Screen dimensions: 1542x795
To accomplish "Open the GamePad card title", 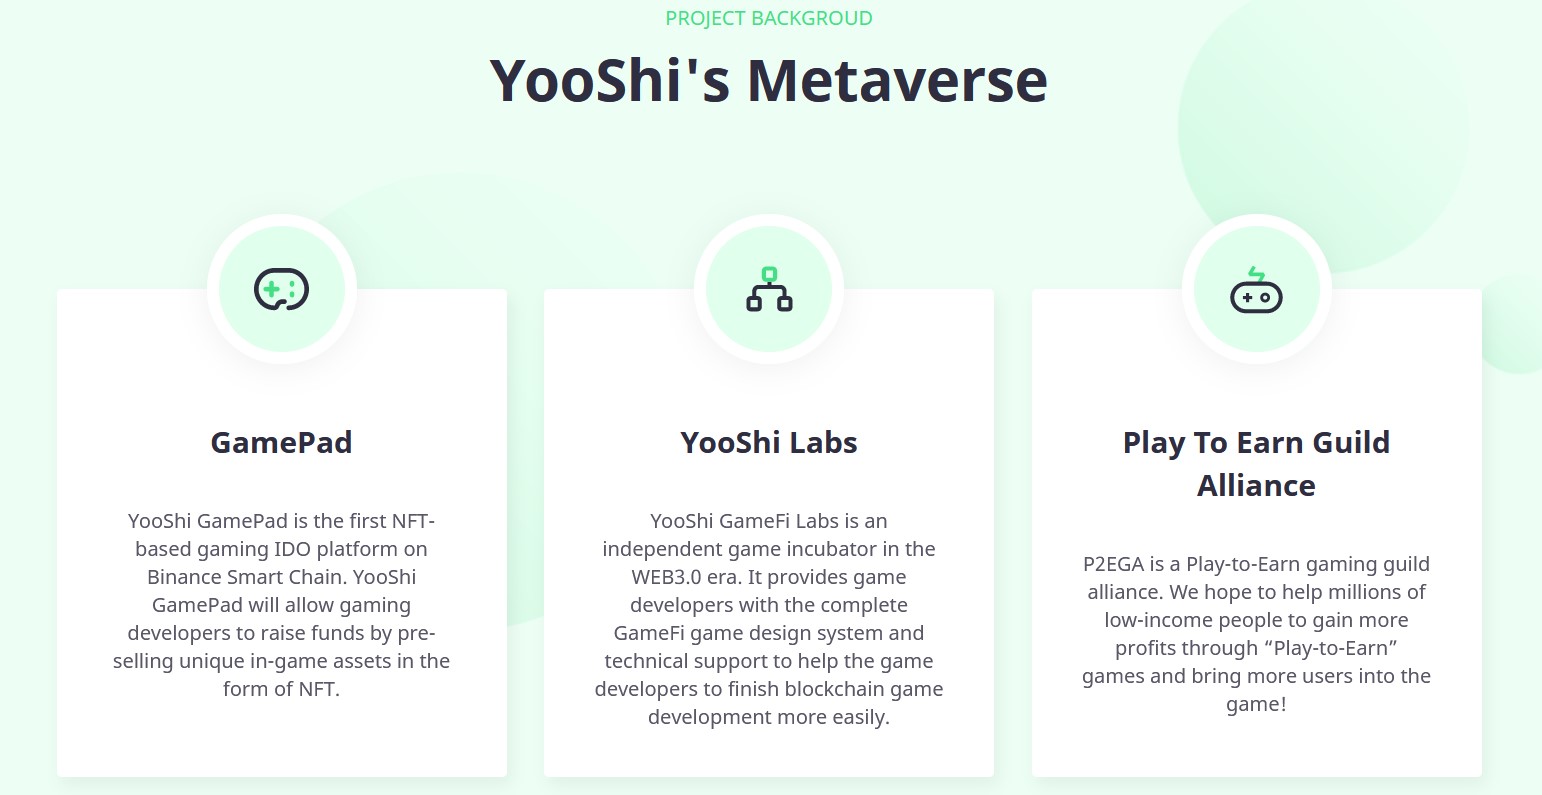I will coord(281,442).
